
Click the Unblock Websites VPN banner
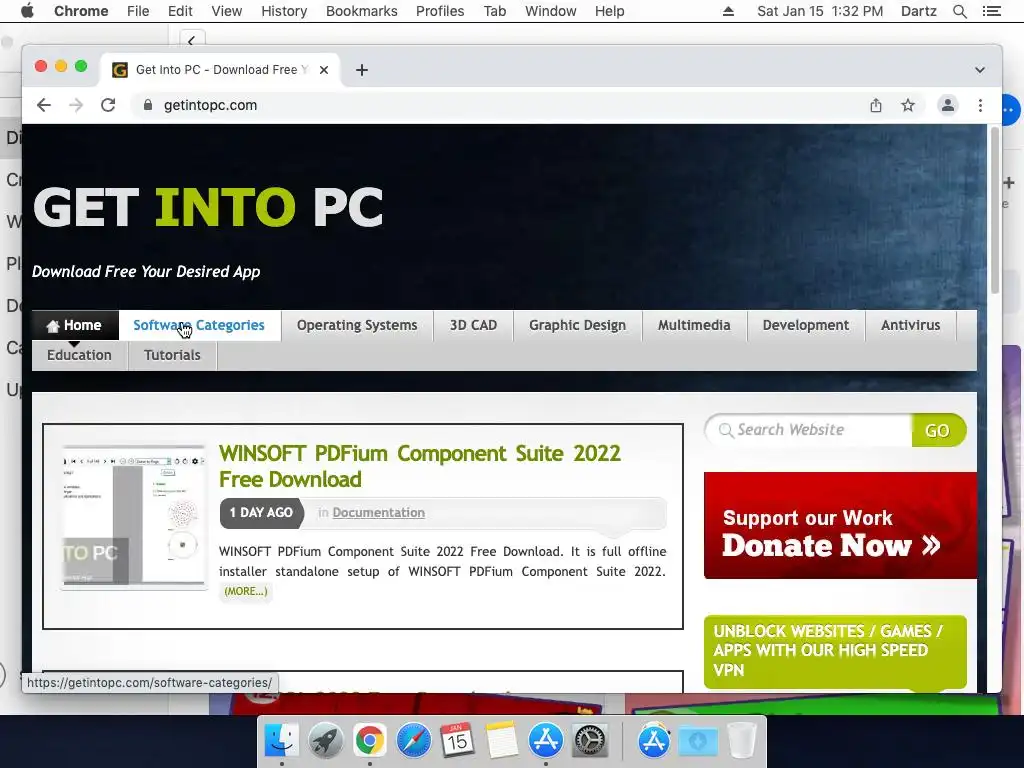[835, 651]
